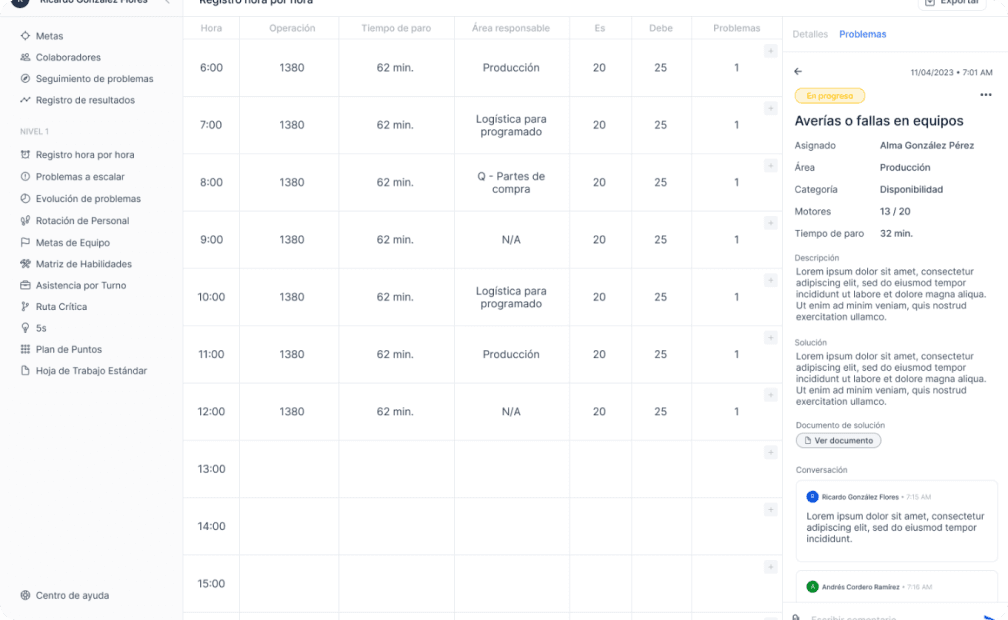Go back using the arrow in problem panel
1008x620 pixels.
(798, 72)
